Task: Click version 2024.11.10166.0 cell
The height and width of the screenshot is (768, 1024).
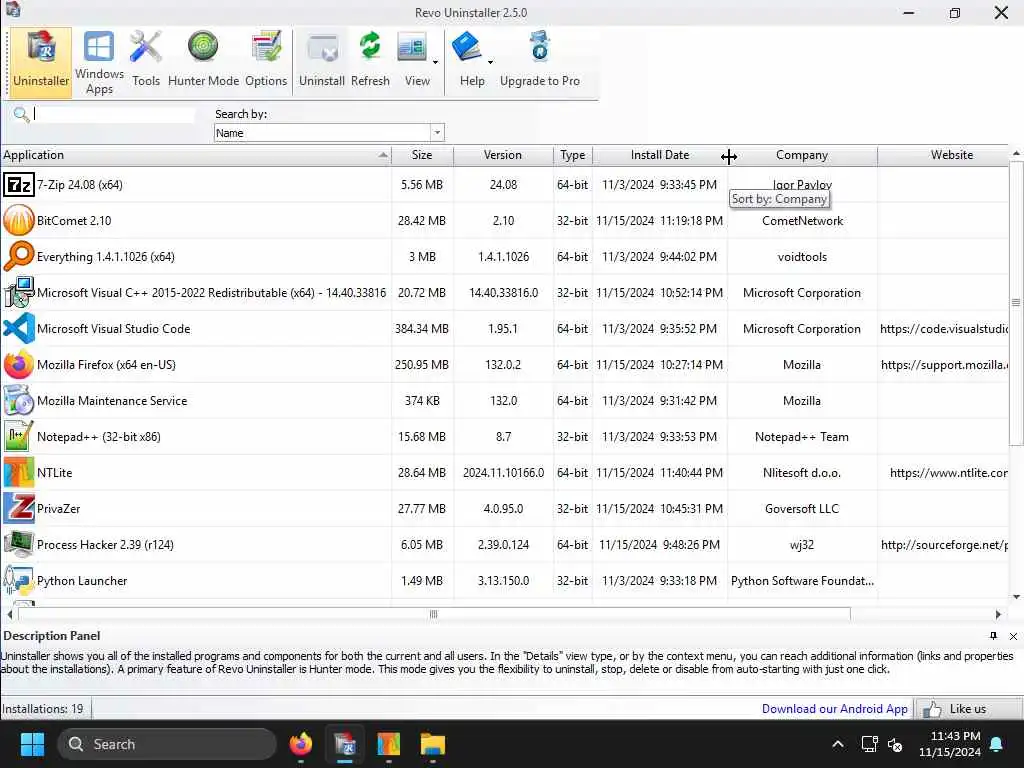Action: [503, 473]
